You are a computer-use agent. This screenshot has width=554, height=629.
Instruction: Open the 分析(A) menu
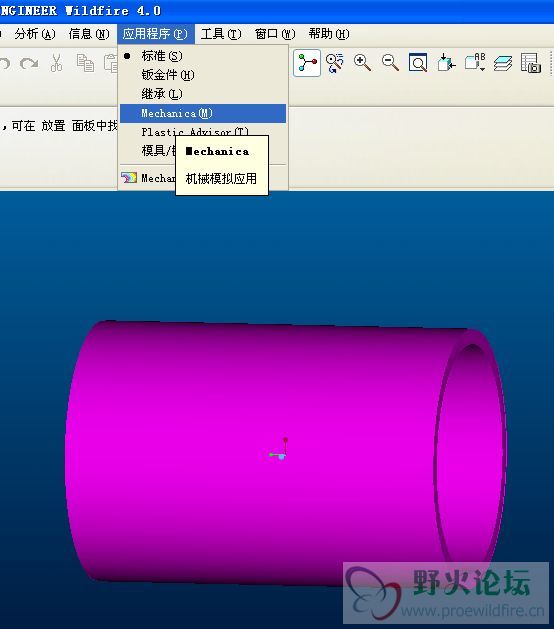(x=35, y=34)
